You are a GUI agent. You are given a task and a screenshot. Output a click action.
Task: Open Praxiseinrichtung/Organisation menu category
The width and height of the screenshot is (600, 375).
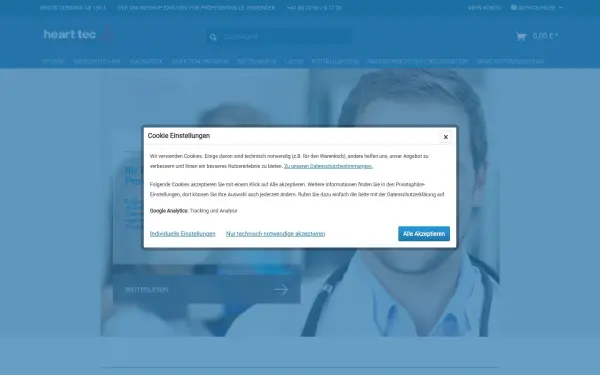[x=417, y=62]
